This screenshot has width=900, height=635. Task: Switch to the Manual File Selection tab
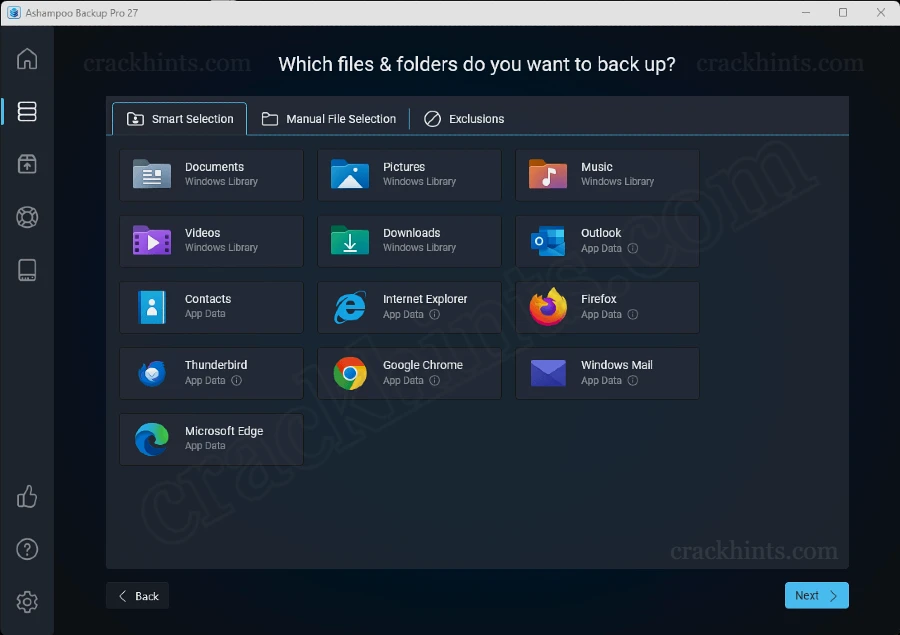tap(329, 119)
